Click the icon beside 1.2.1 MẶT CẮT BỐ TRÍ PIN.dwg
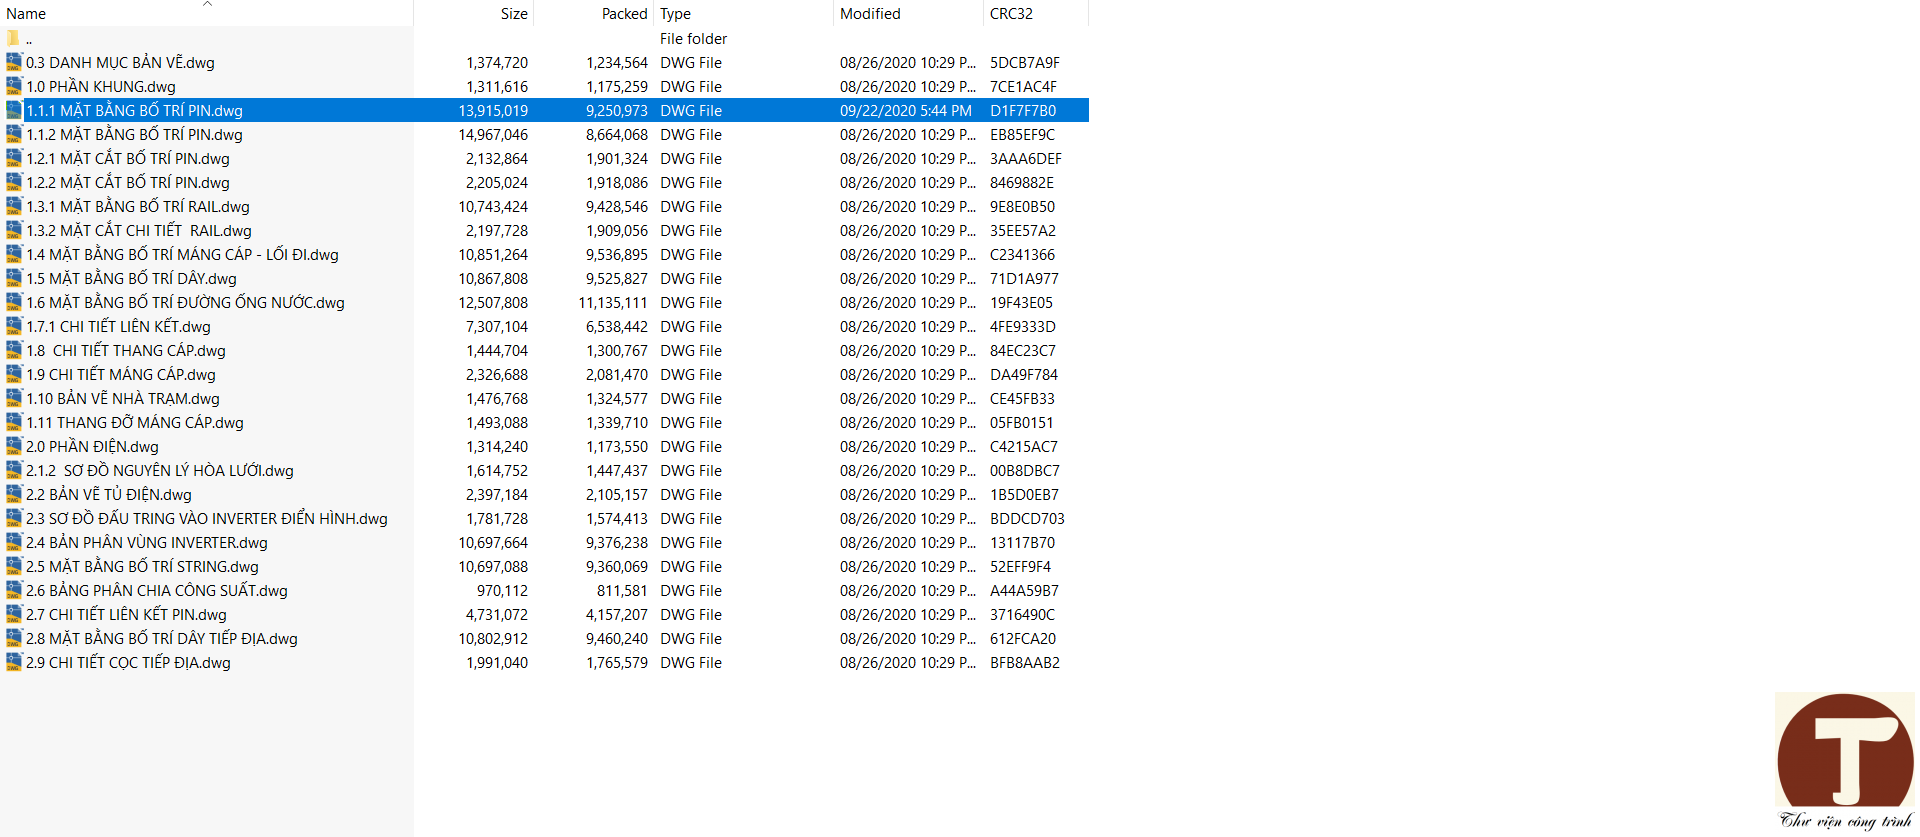The image size is (1920, 837). point(14,158)
